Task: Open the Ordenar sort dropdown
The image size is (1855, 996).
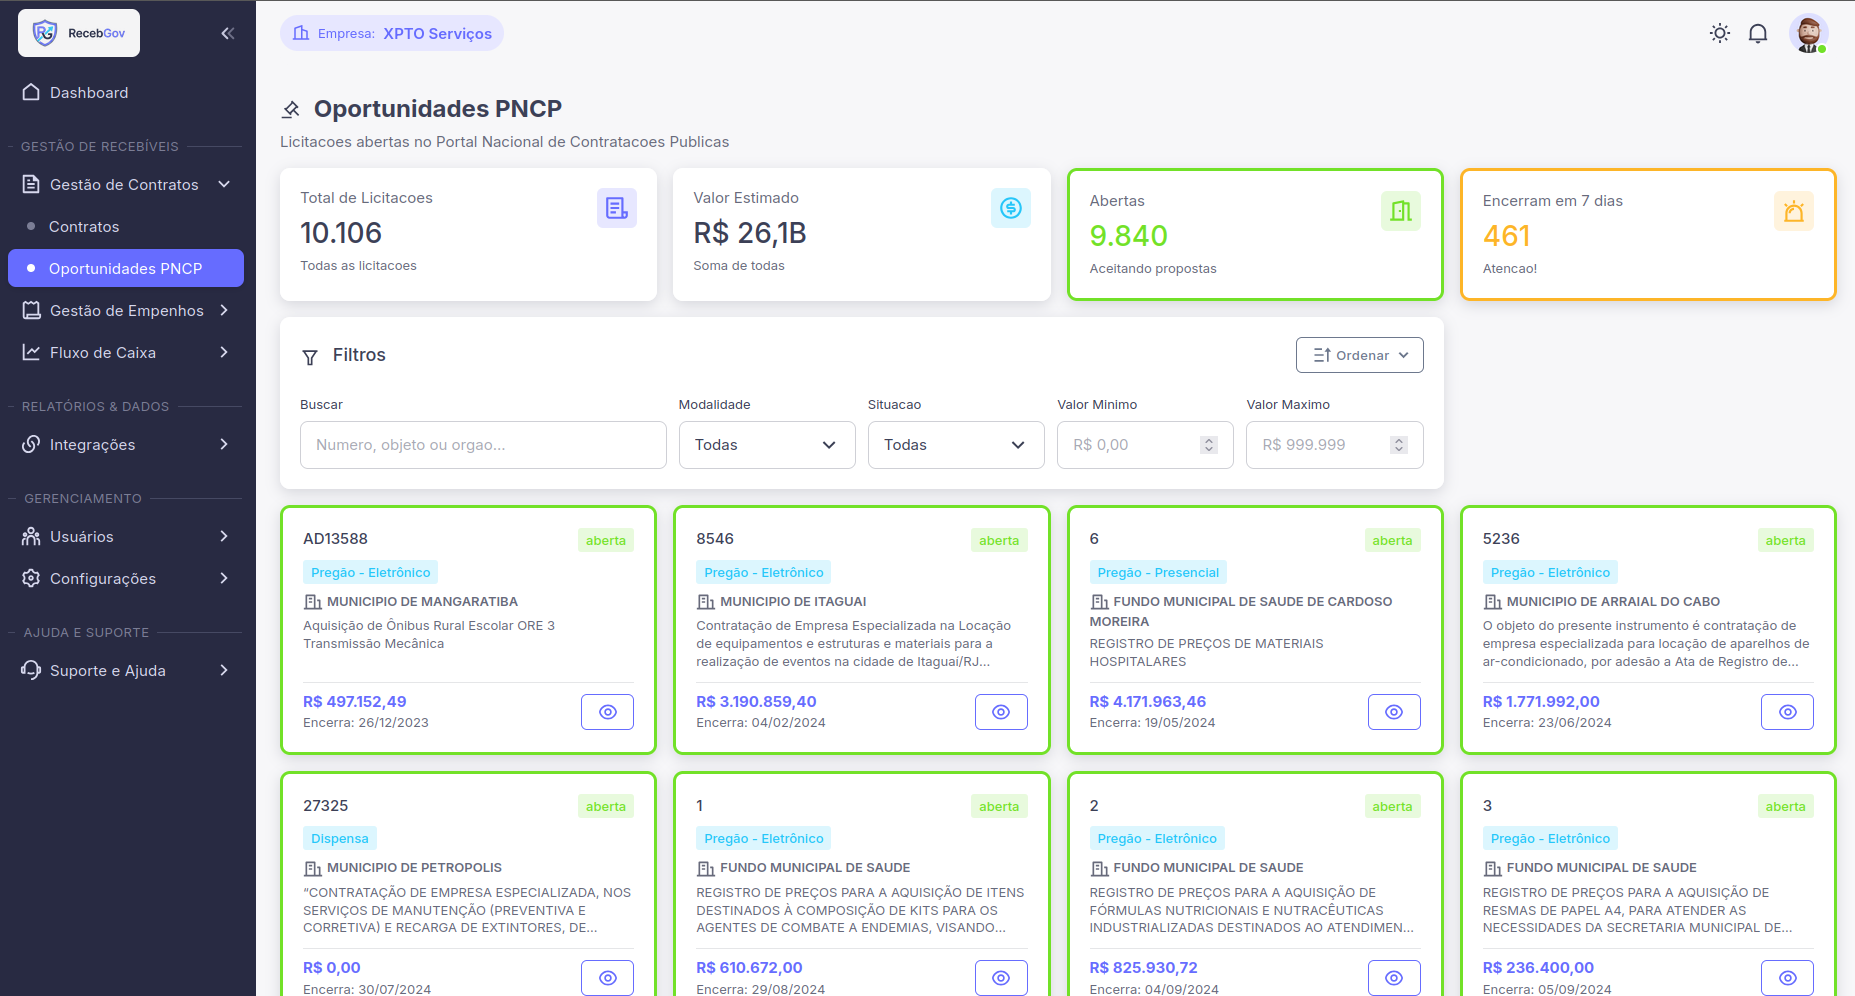Action: tap(1359, 355)
